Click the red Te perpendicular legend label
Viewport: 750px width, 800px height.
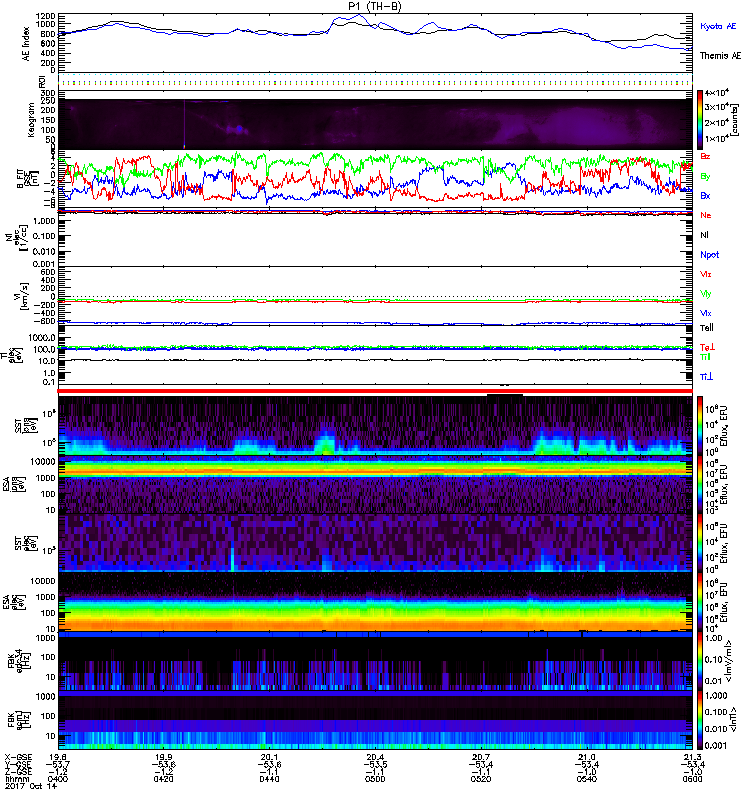point(707,347)
